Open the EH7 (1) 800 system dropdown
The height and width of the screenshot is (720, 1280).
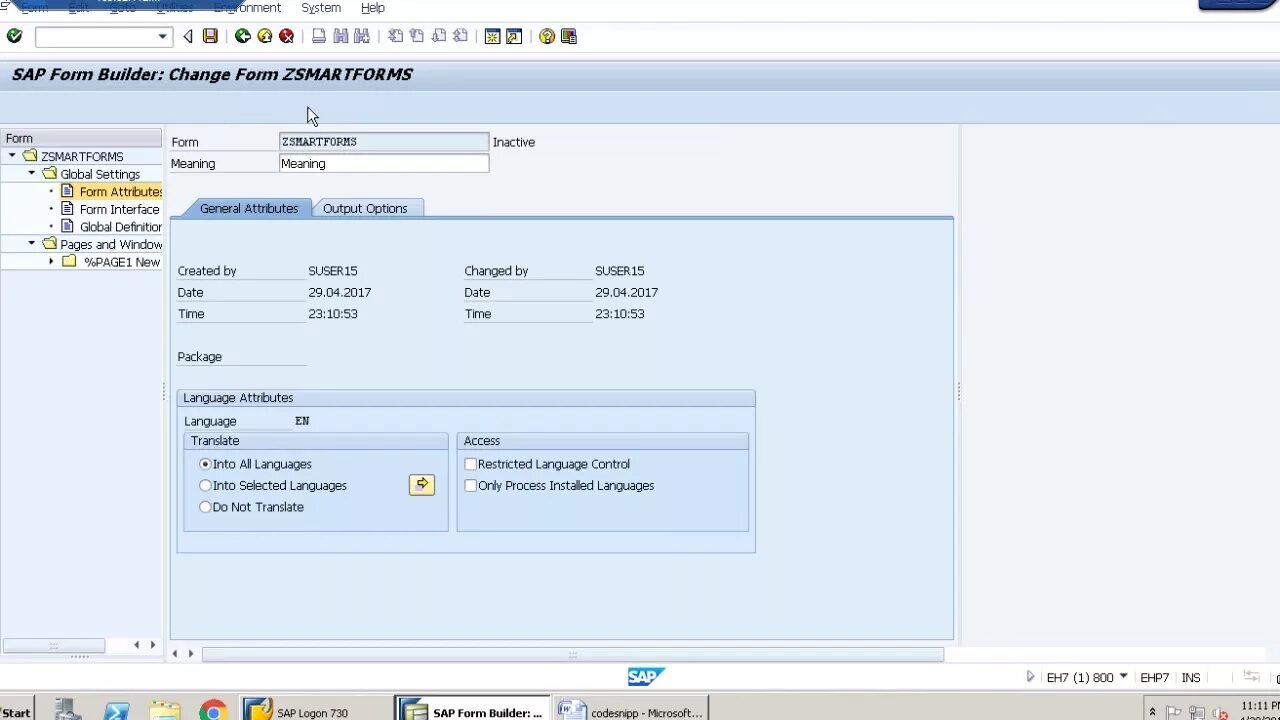pyautogui.click(x=1123, y=677)
